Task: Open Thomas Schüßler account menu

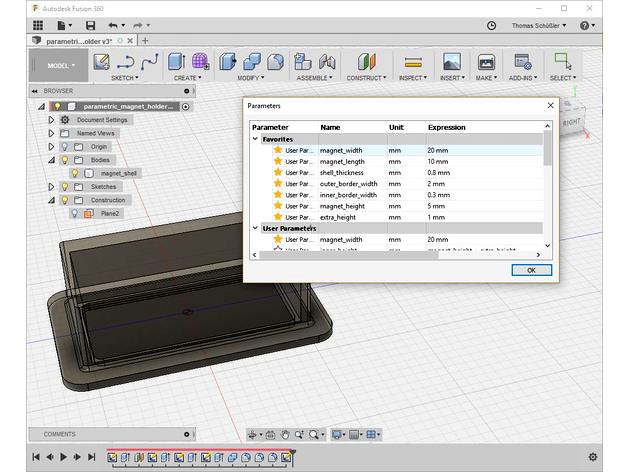Action: 539,26
